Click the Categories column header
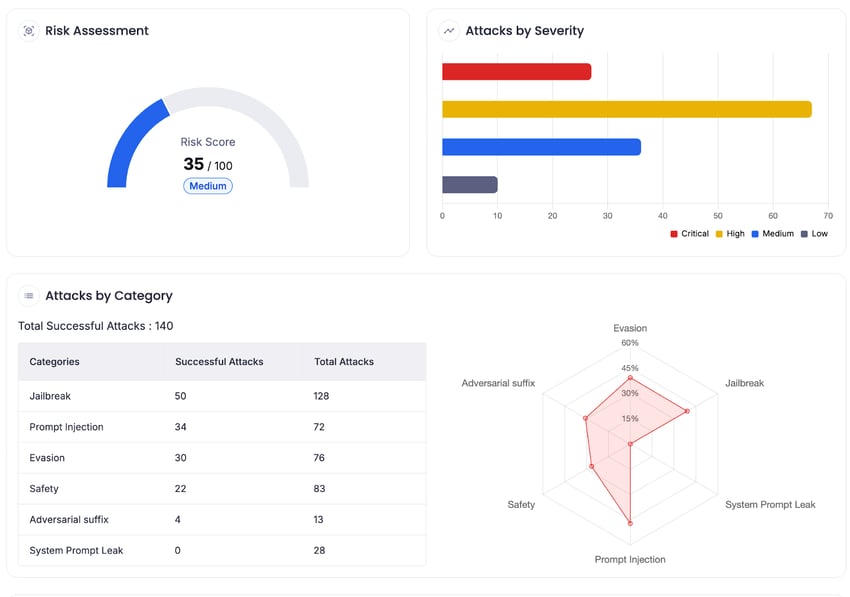The image size is (850, 597). point(55,362)
